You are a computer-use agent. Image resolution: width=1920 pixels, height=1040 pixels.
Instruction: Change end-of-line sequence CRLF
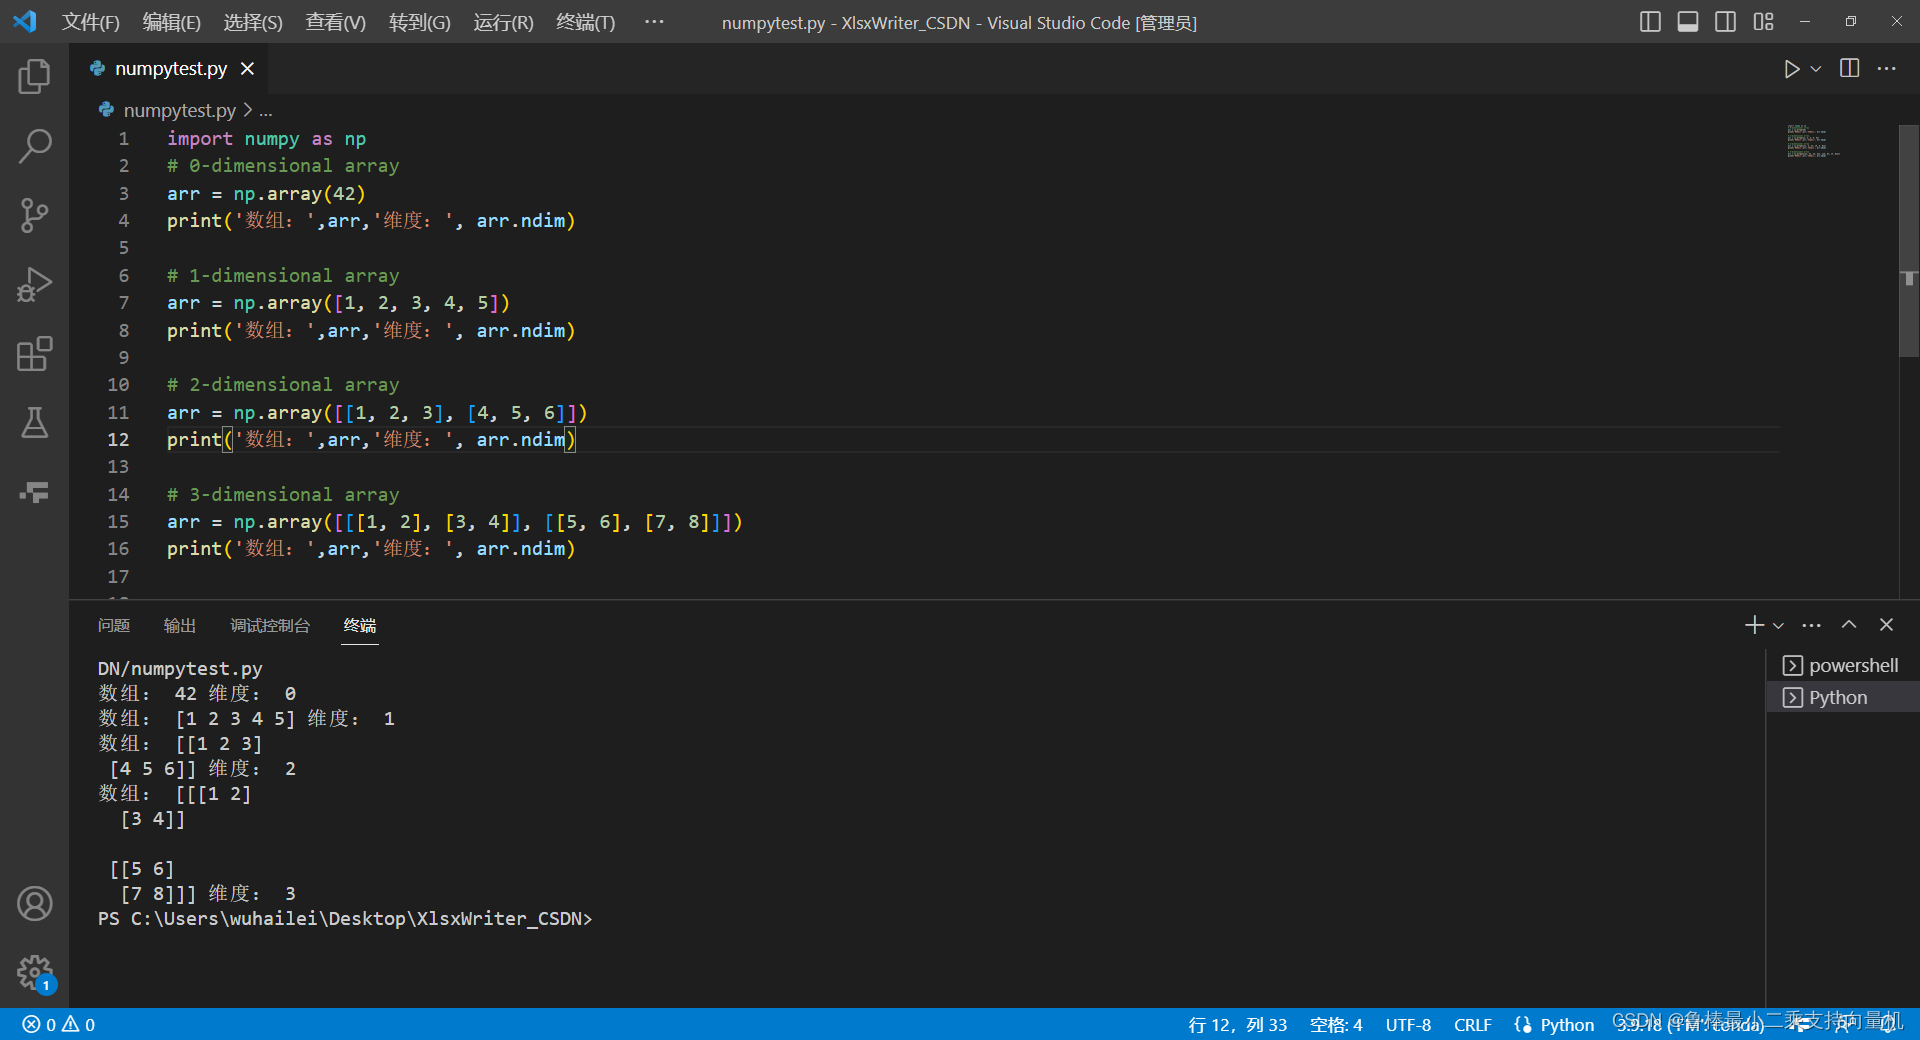click(1473, 1025)
